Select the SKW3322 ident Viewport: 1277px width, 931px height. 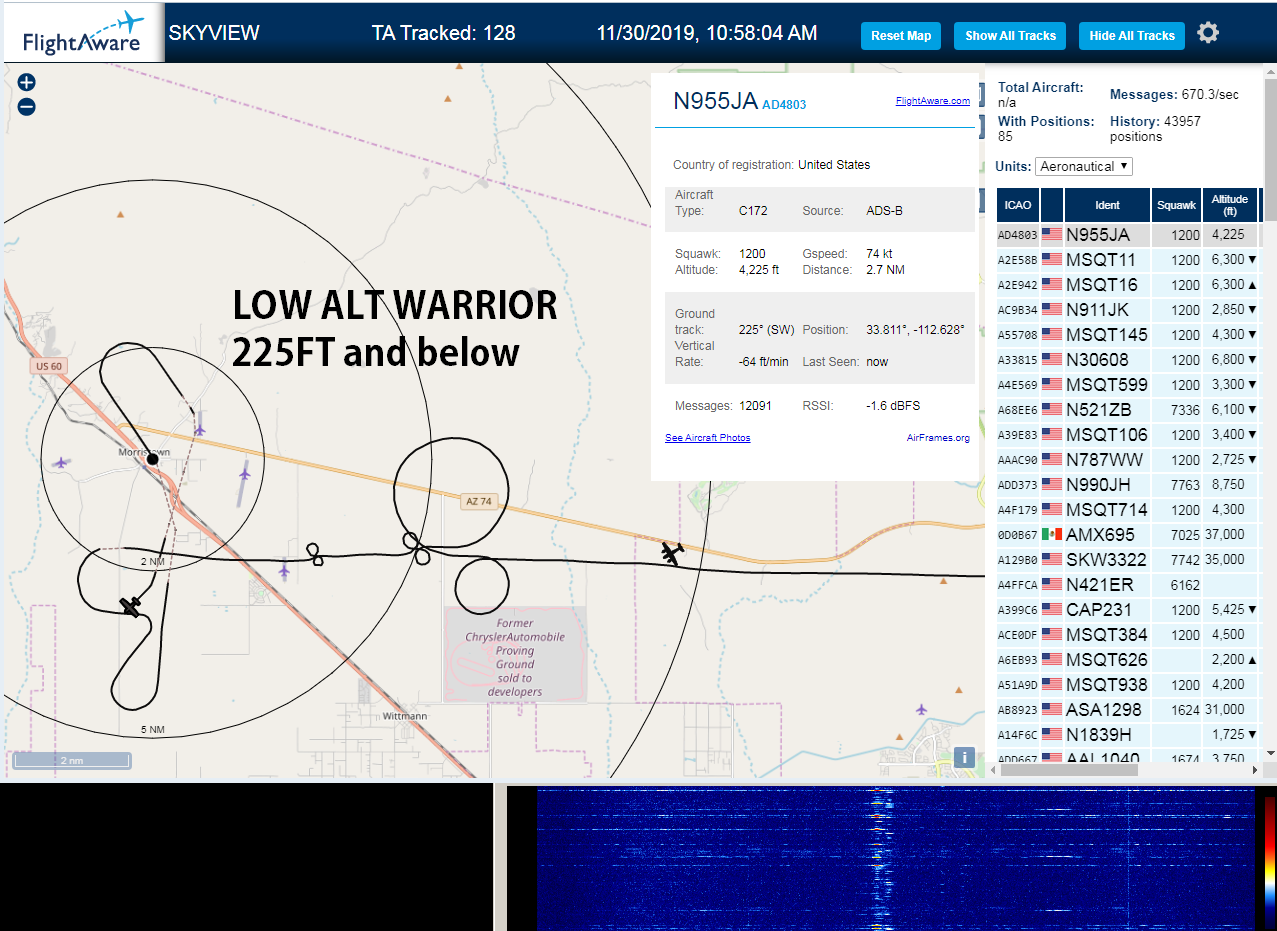pyautogui.click(x=1106, y=560)
